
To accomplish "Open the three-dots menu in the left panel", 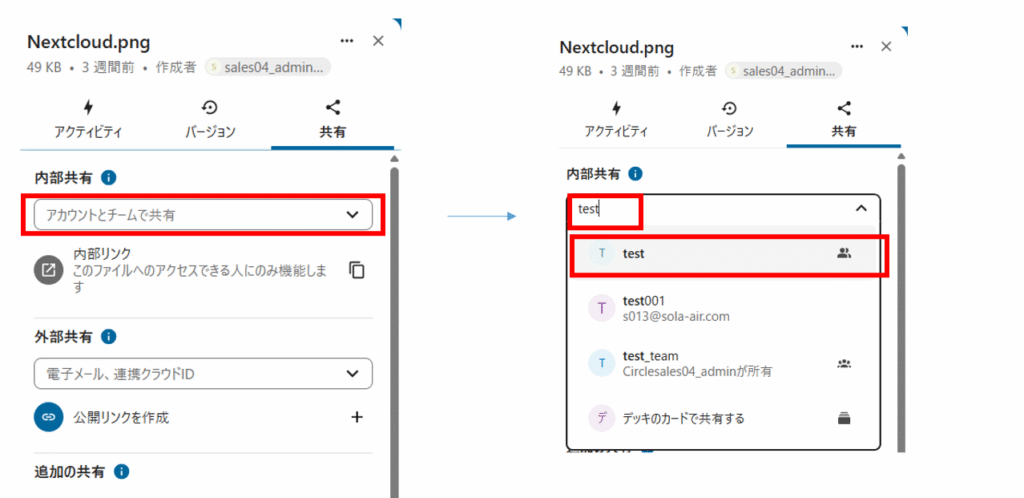I will (x=347, y=41).
